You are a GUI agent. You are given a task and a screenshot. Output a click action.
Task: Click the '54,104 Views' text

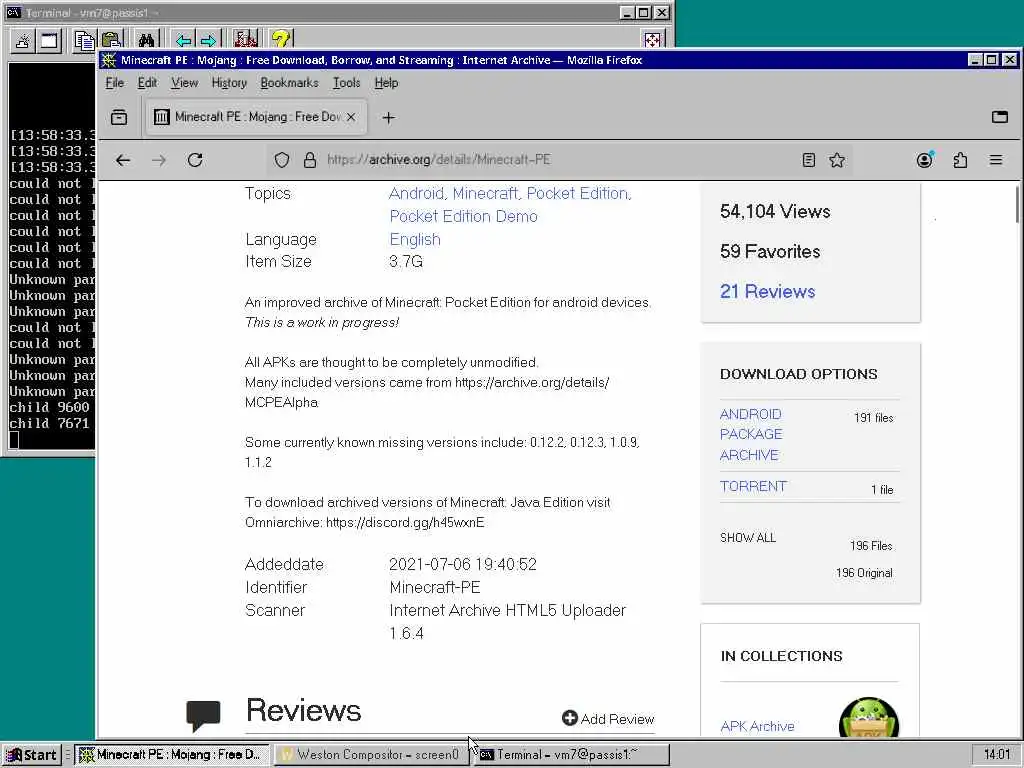tap(775, 212)
